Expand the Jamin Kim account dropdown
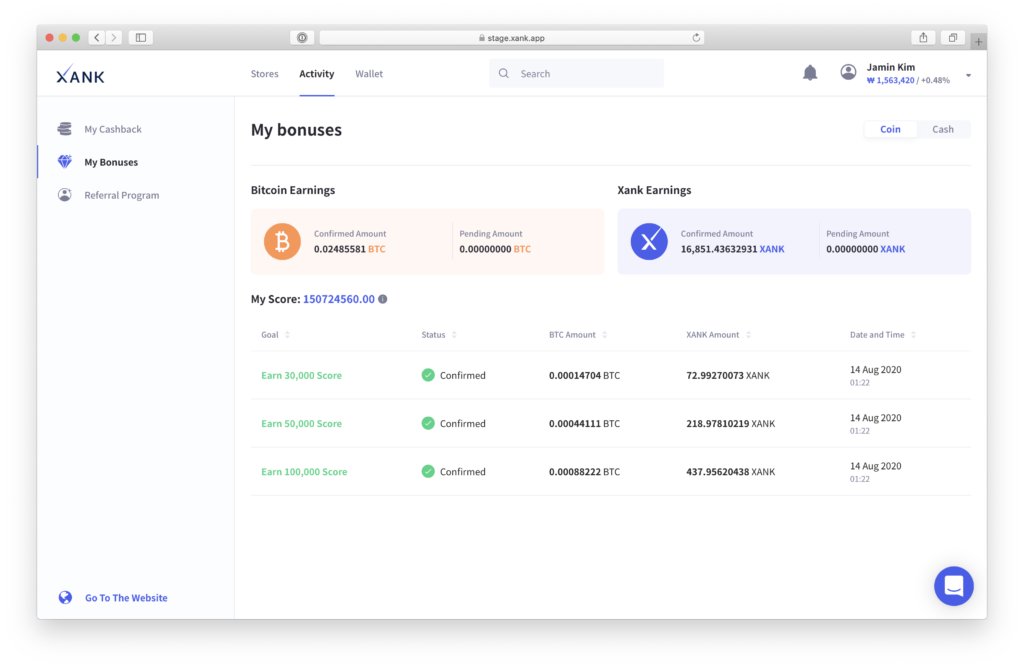 pyautogui.click(x=968, y=75)
